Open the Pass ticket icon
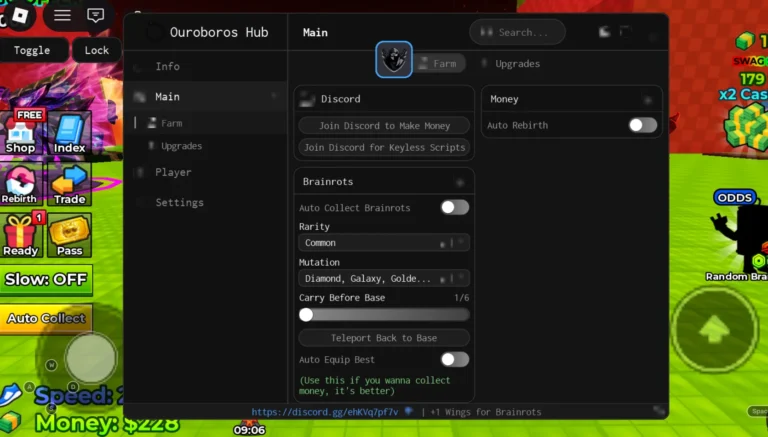Image resolution: width=768 pixels, height=437 pixels. [70, 236]
